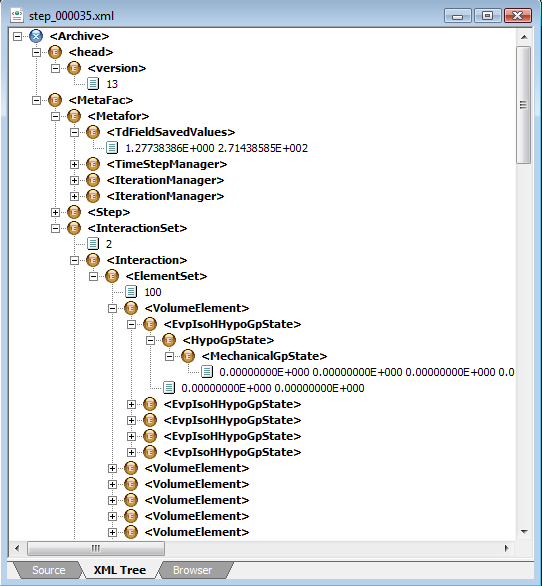Screen dimensions: 542x586
Task: Select the <TdFieldSavedValues> tree label
Action: coord(171,132)
